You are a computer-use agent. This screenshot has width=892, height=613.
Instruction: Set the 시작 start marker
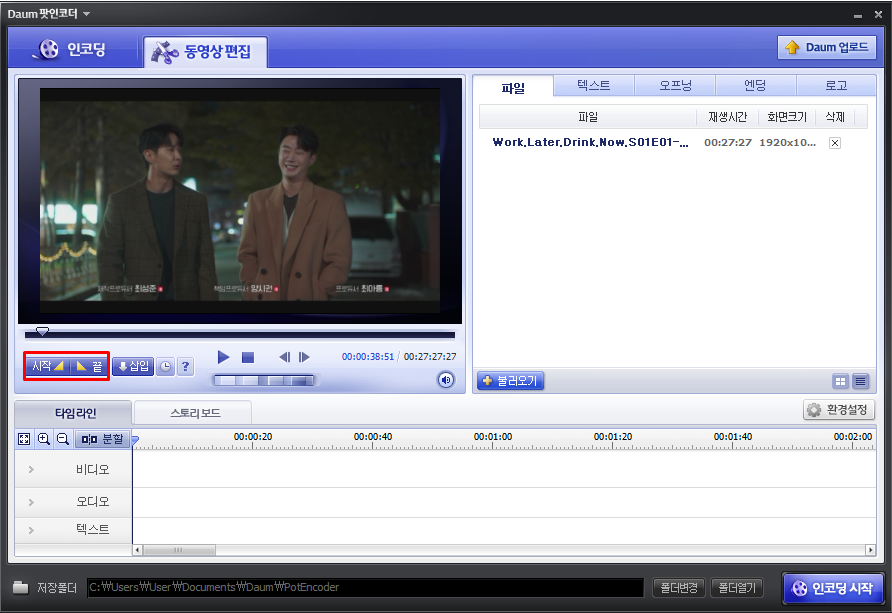click(47, 366)
